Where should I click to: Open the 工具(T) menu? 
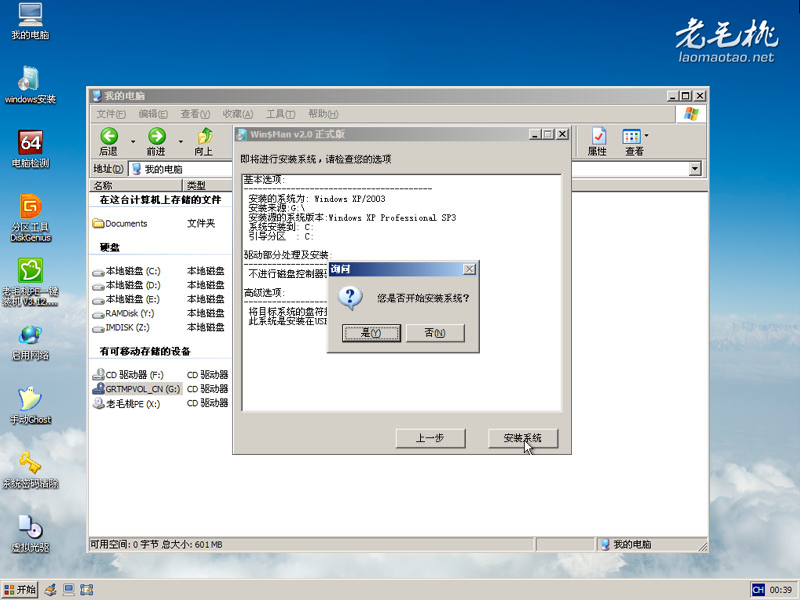(281, 114)
